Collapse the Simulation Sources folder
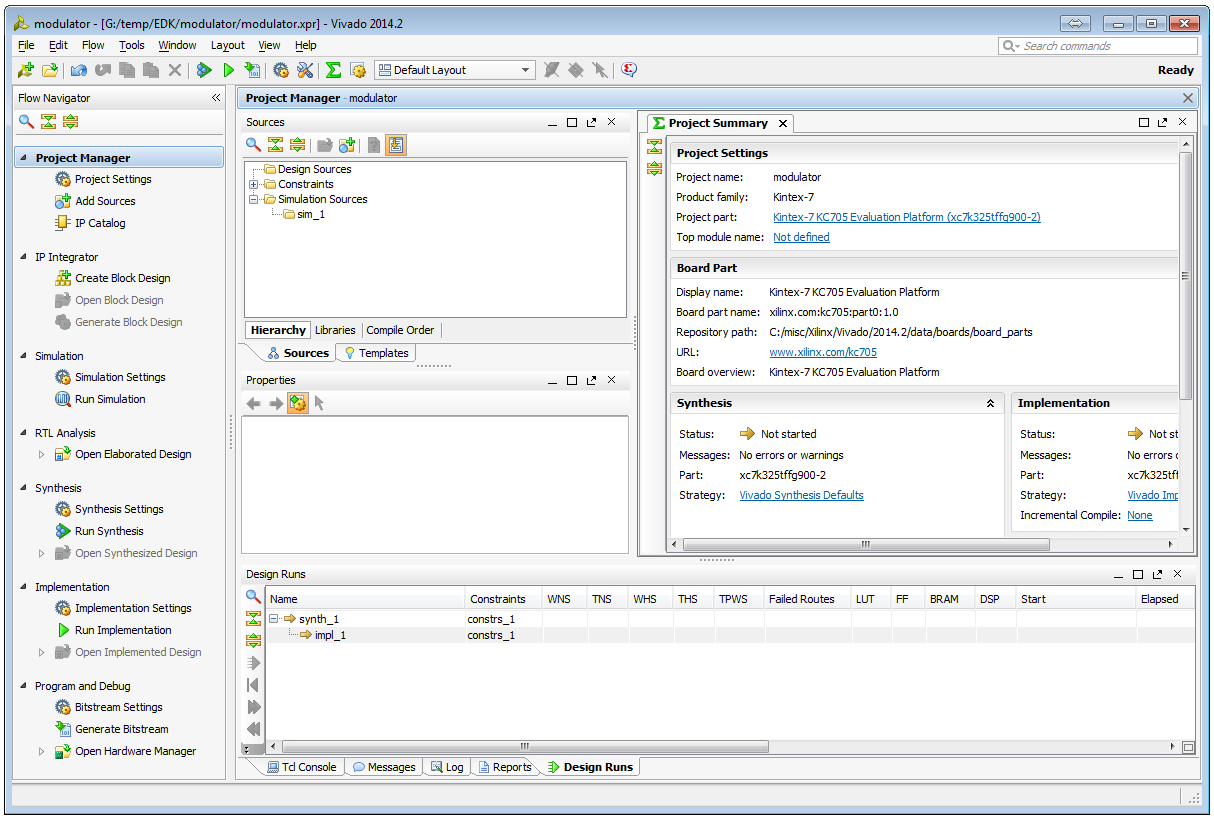The image size is (1214, 819). pos(254,200)
